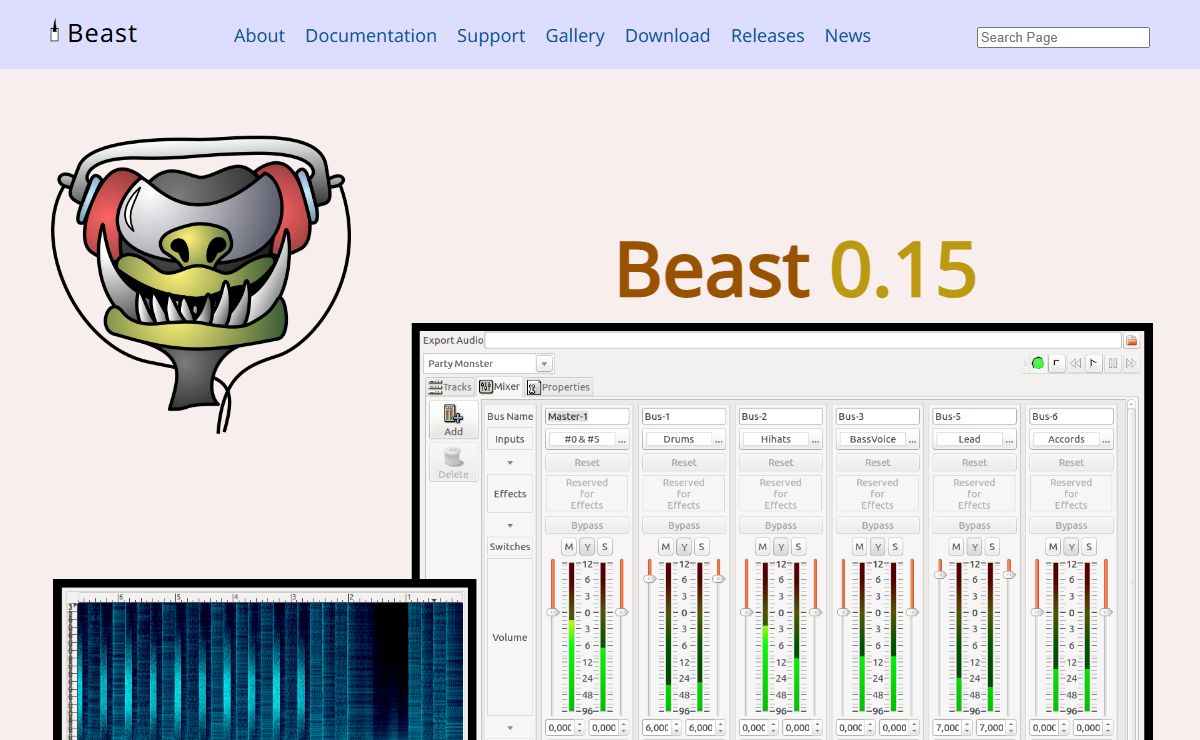Open input chooser '...' next to Lead
The height and width of the screenshot is (740, 1200).
point(1010,439)
